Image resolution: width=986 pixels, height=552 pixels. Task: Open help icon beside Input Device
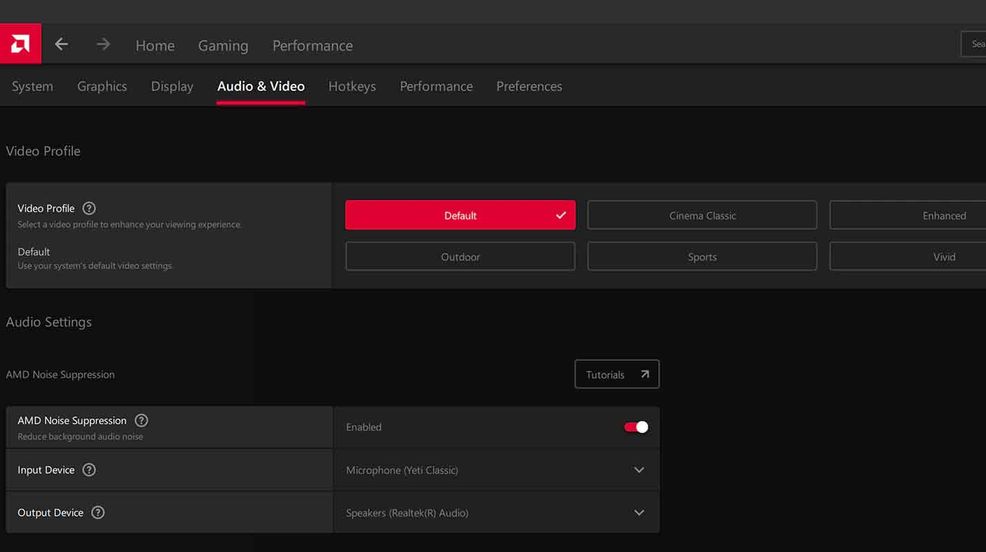89,470
